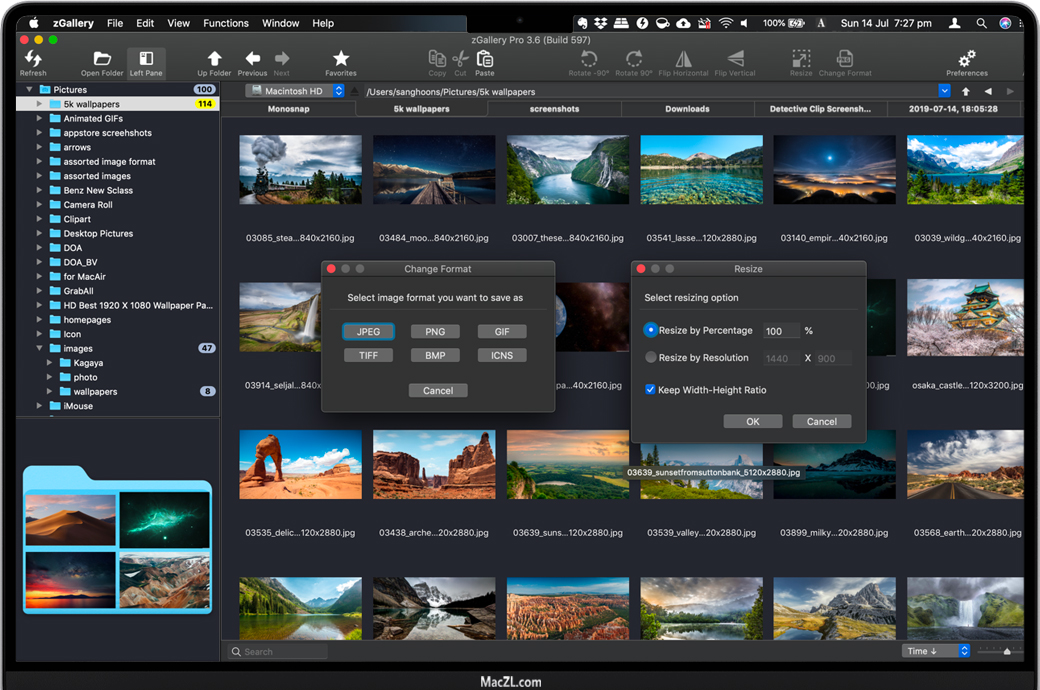Image resolution: width=1040 pixels, height=690 pixels.
Task: Open the Time sort order dropdown
Action: [936, 651]
